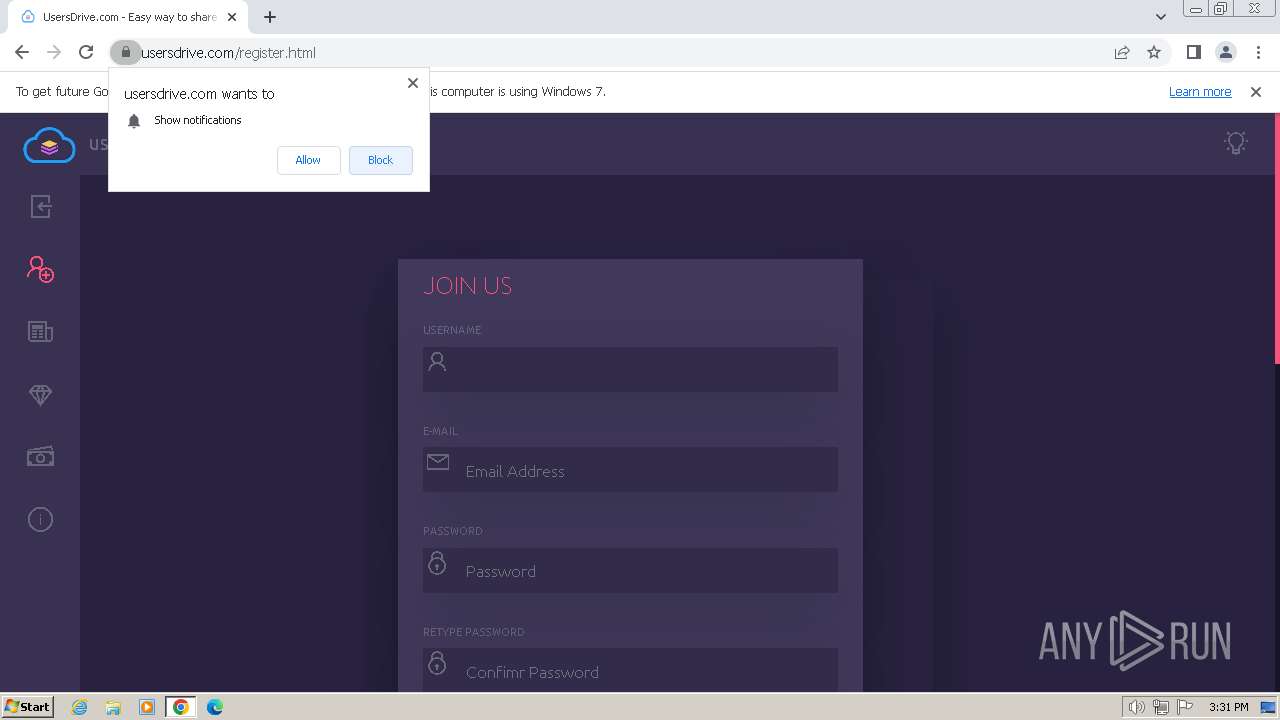
Task: Block notifications for usersdrive.com
Action: pyautogui.click(x=380, y=160)
